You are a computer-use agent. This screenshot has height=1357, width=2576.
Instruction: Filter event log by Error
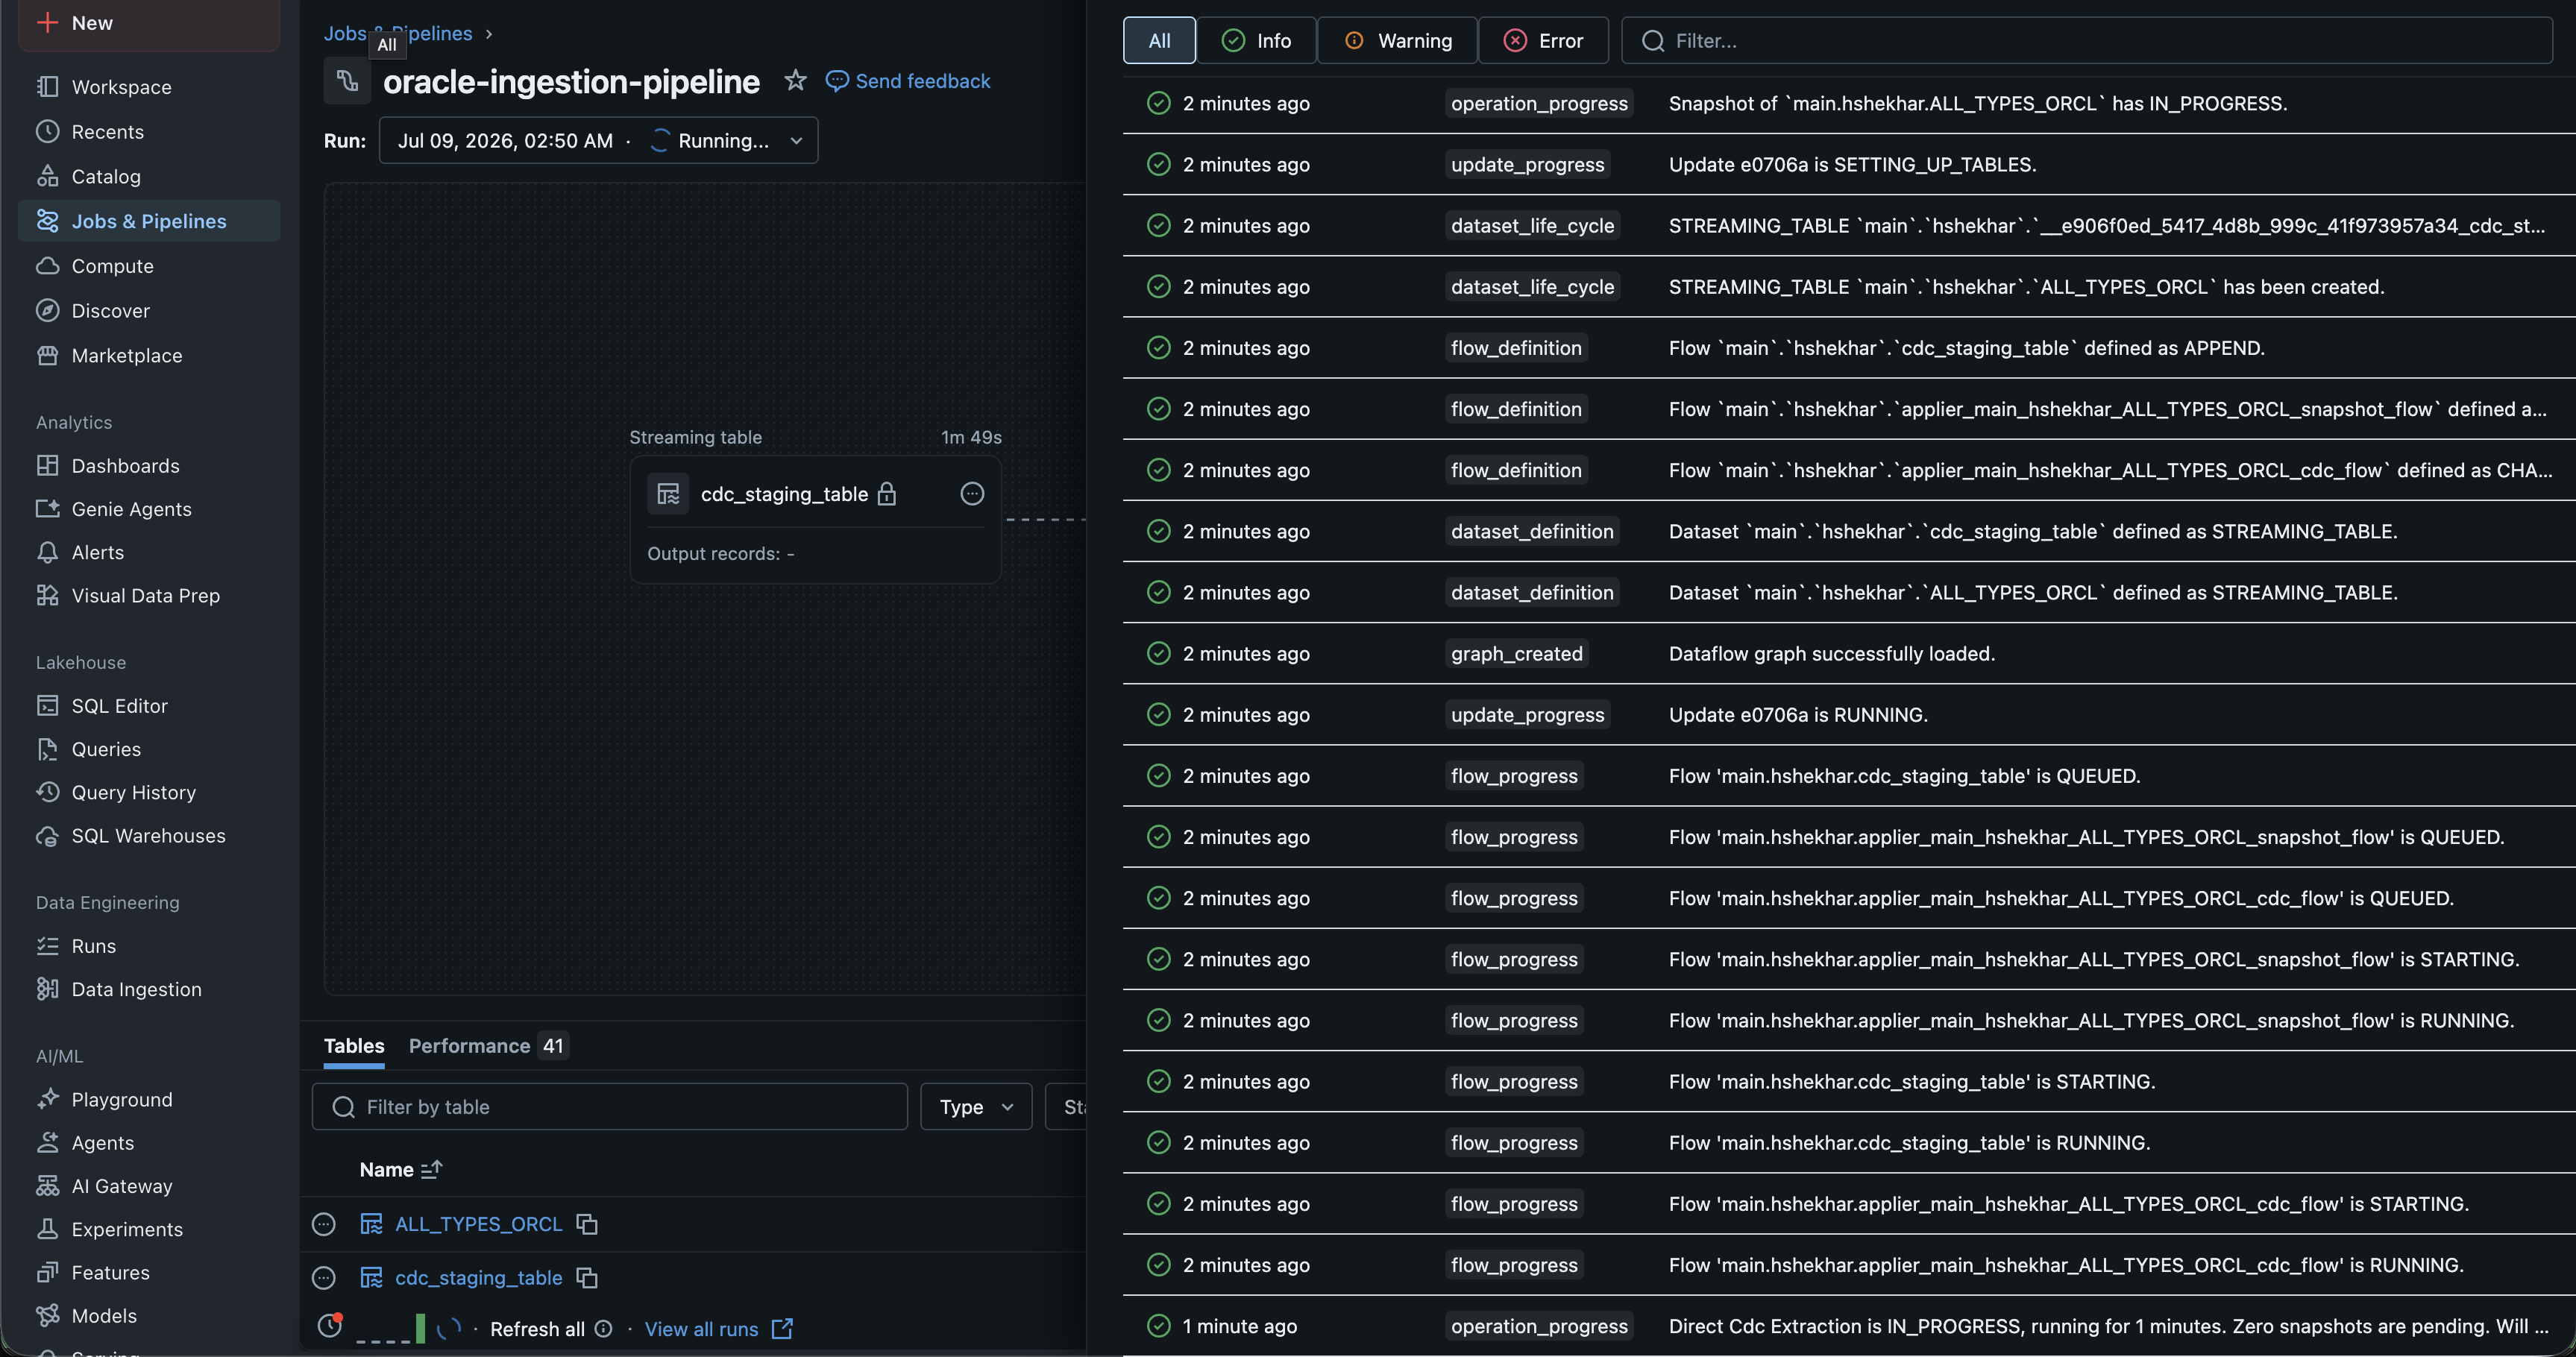pyautogui.click(x=1543, y=40)
